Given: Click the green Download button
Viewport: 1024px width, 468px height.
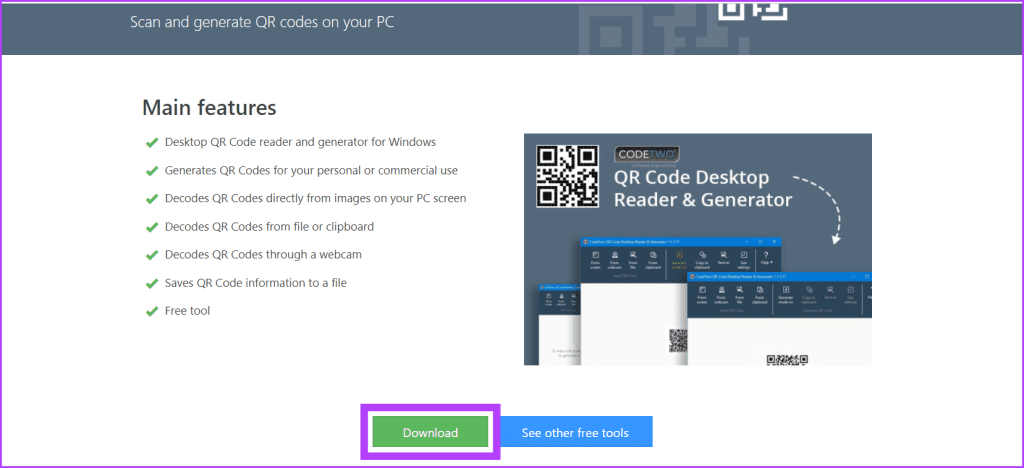Looking at the screenshot, I should coord(430,432).
